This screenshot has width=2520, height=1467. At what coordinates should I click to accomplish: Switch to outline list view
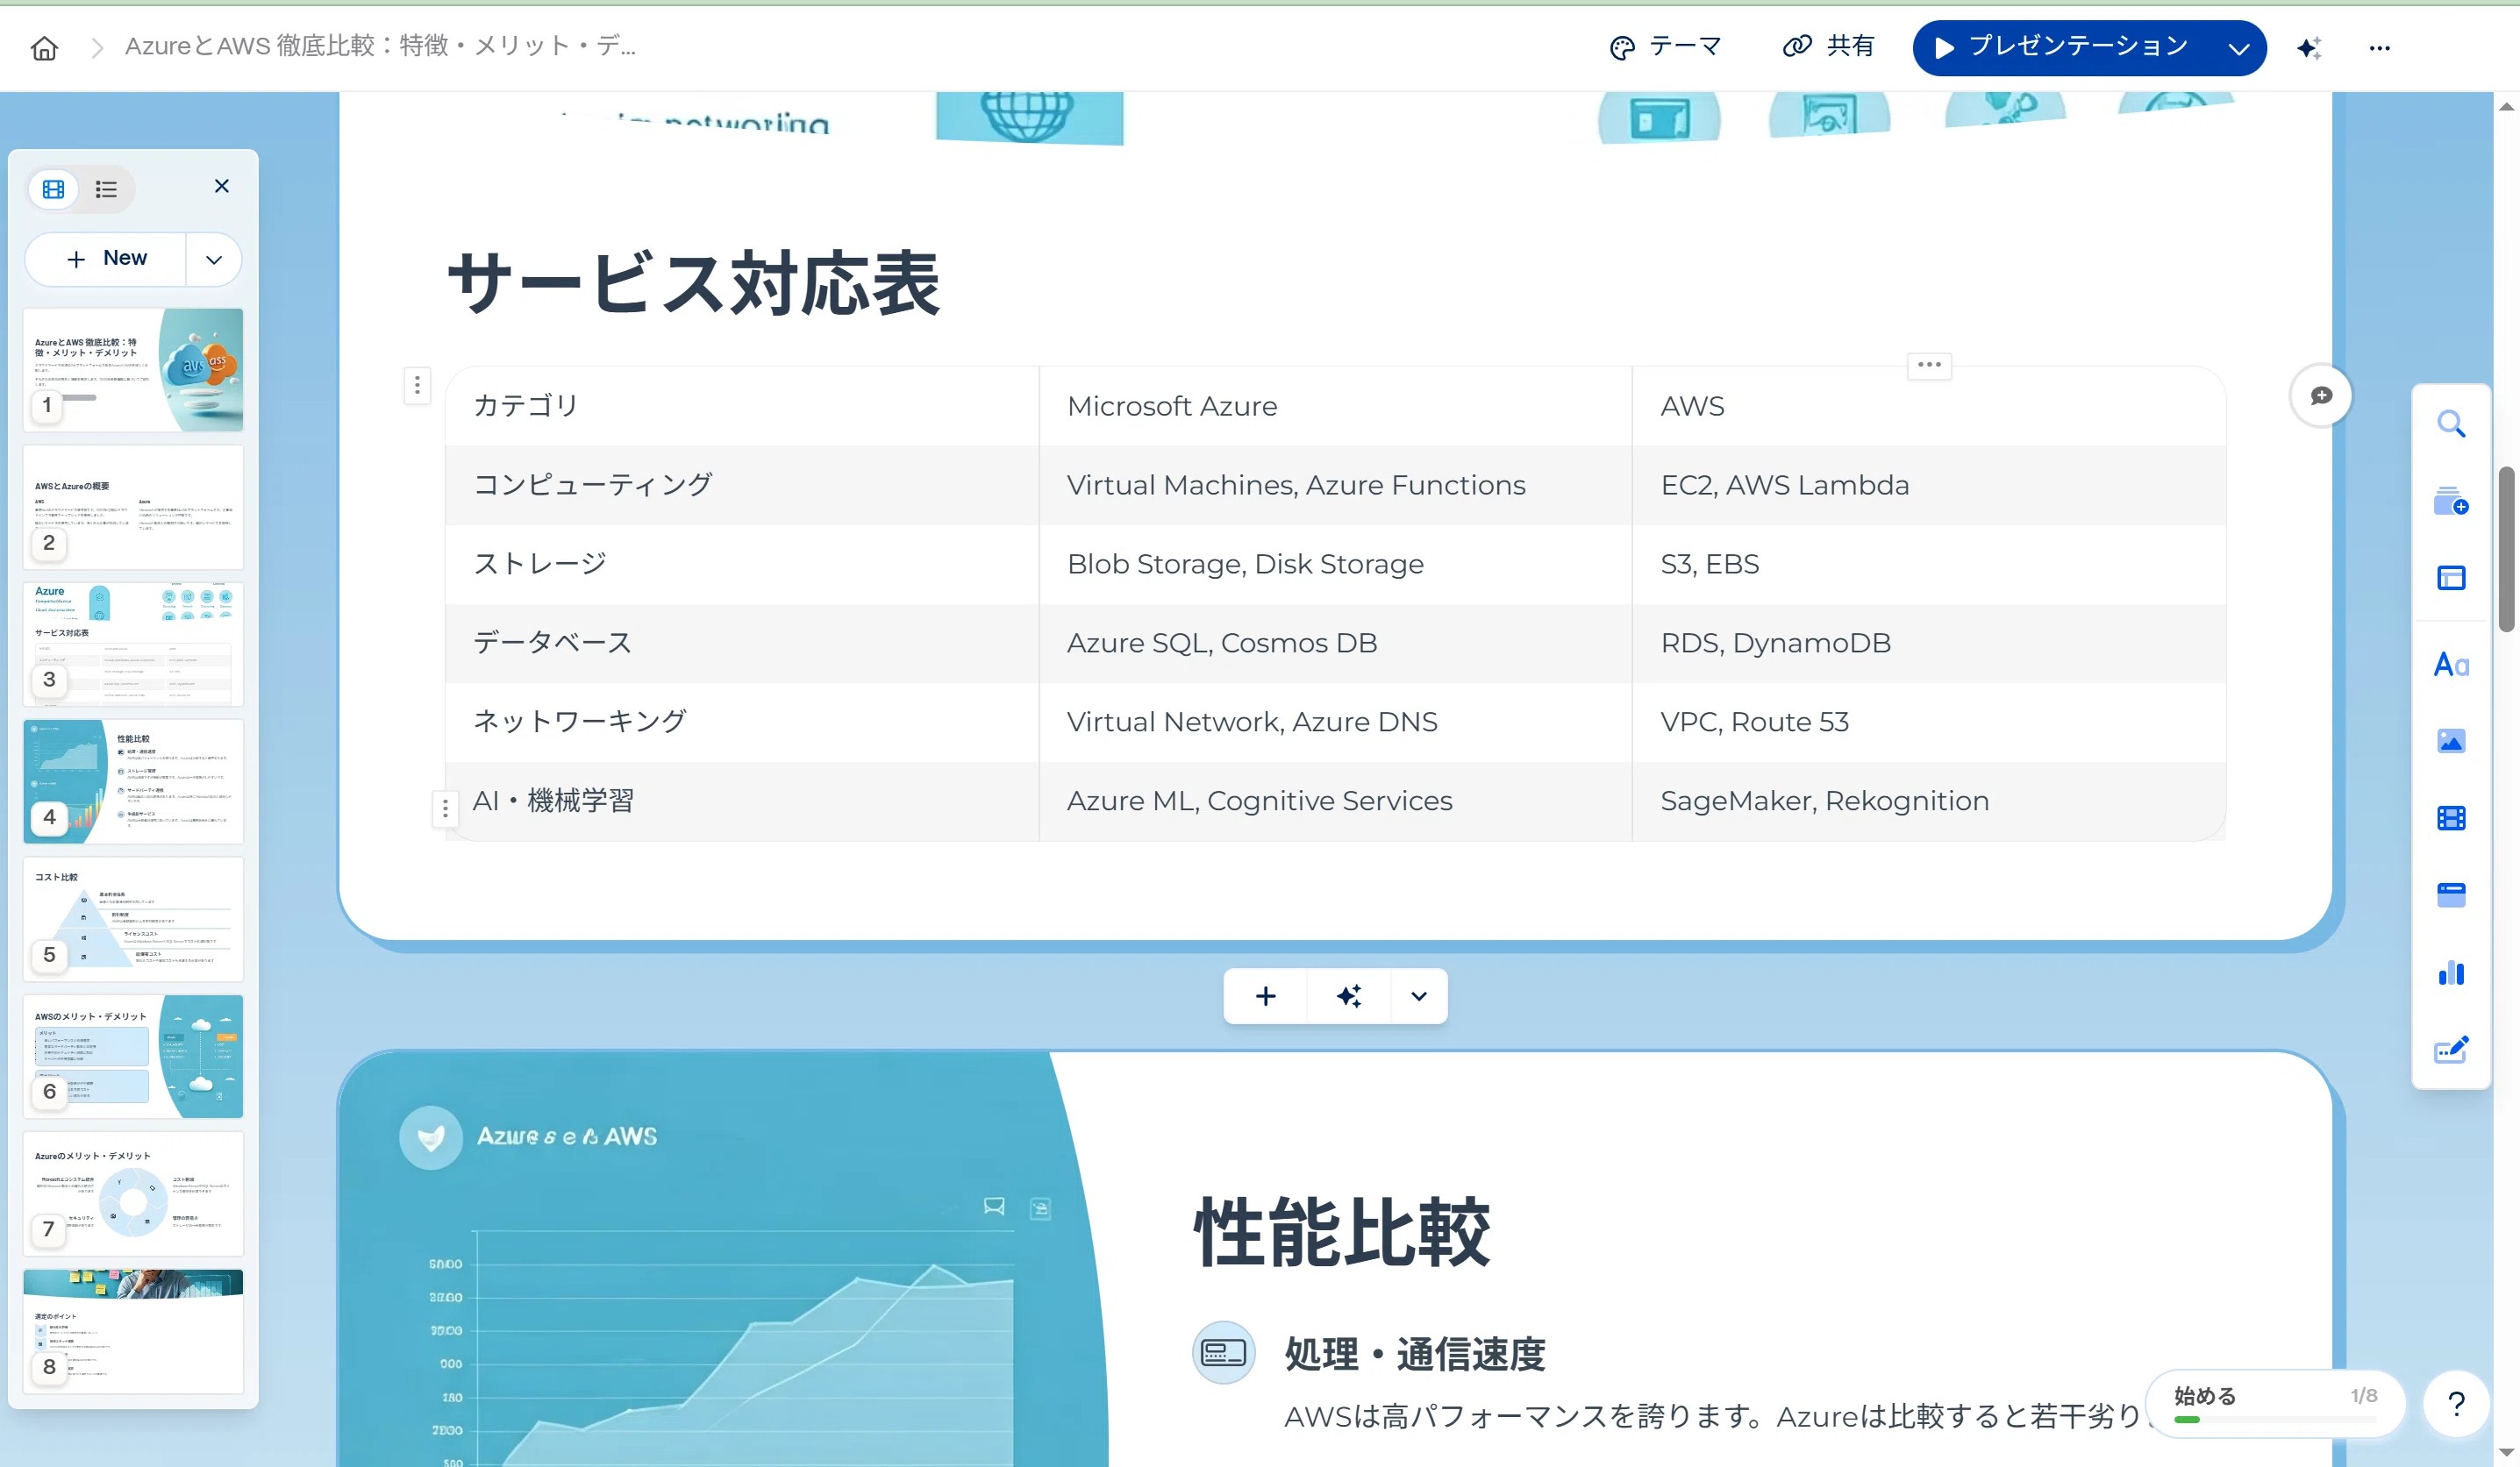106,189
